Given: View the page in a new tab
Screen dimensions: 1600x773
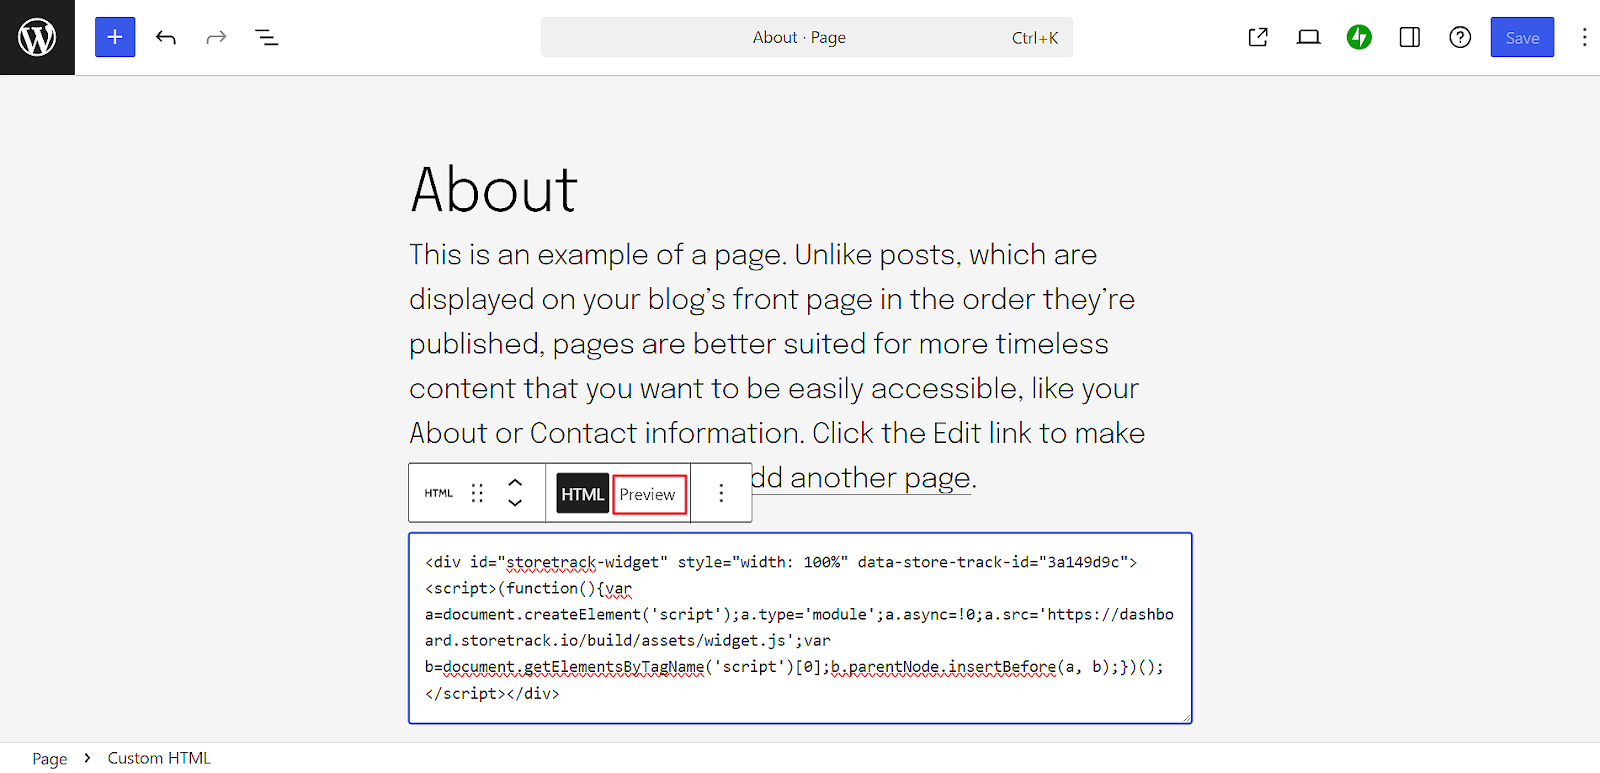Looking at the screenshot, I should pyautogui.click(x=1258, y=37).
